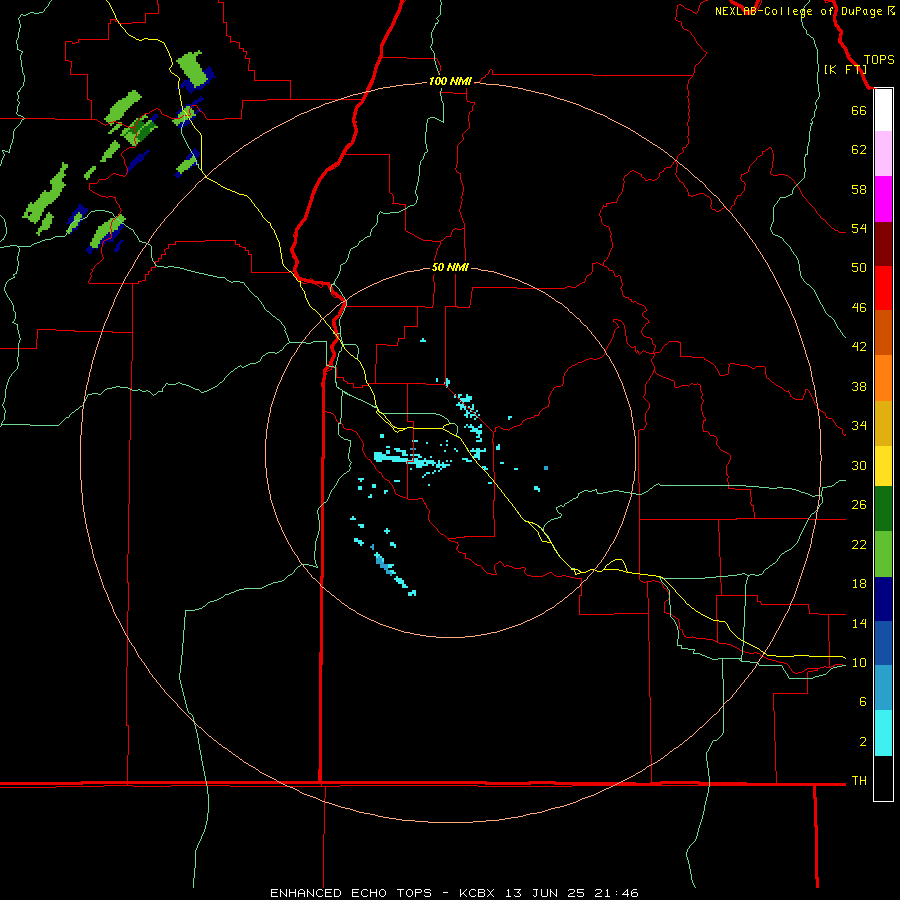Click the dark green swatch in the legend

click(x=883, y=509)
